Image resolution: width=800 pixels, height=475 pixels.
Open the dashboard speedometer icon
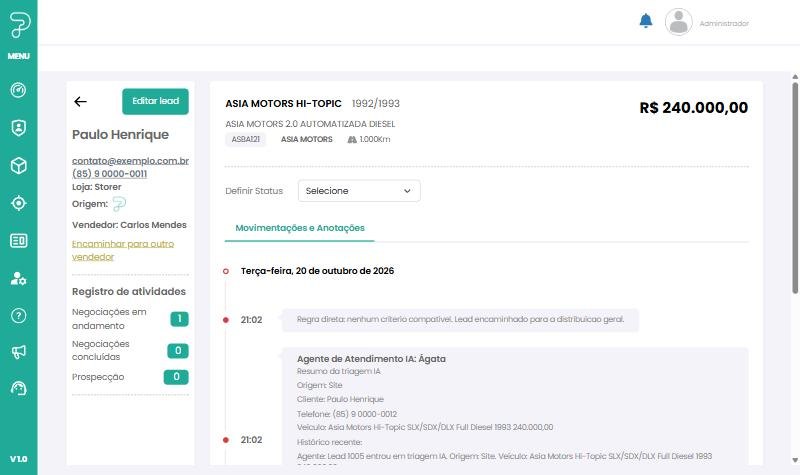point(18,90)
